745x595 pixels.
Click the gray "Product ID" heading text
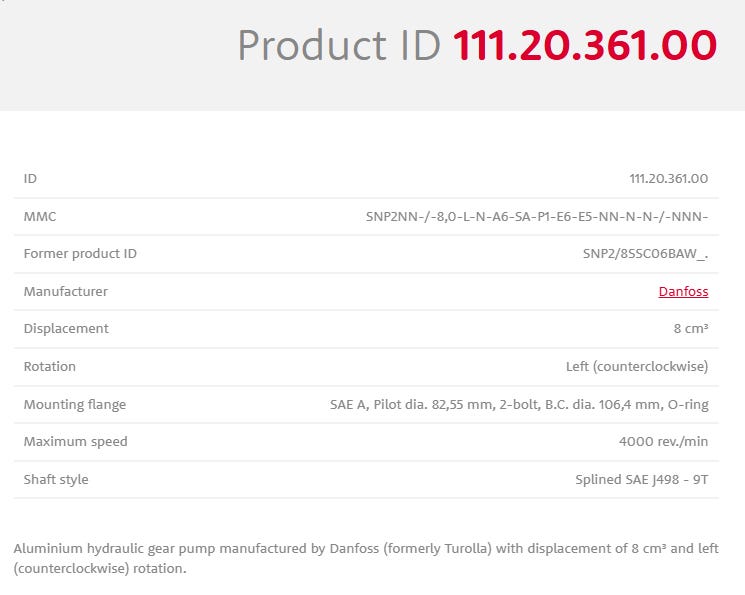[x=339, y=45]
